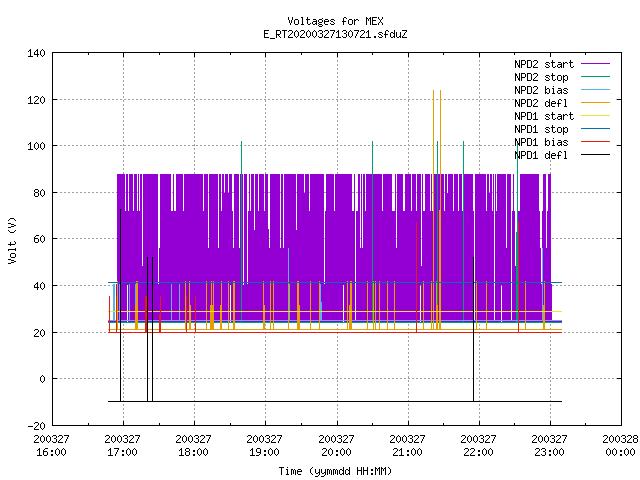This screenshot has height=480, width=640.
Task: Click the x-axis label 200327 17:00
Action: (122, 446)
